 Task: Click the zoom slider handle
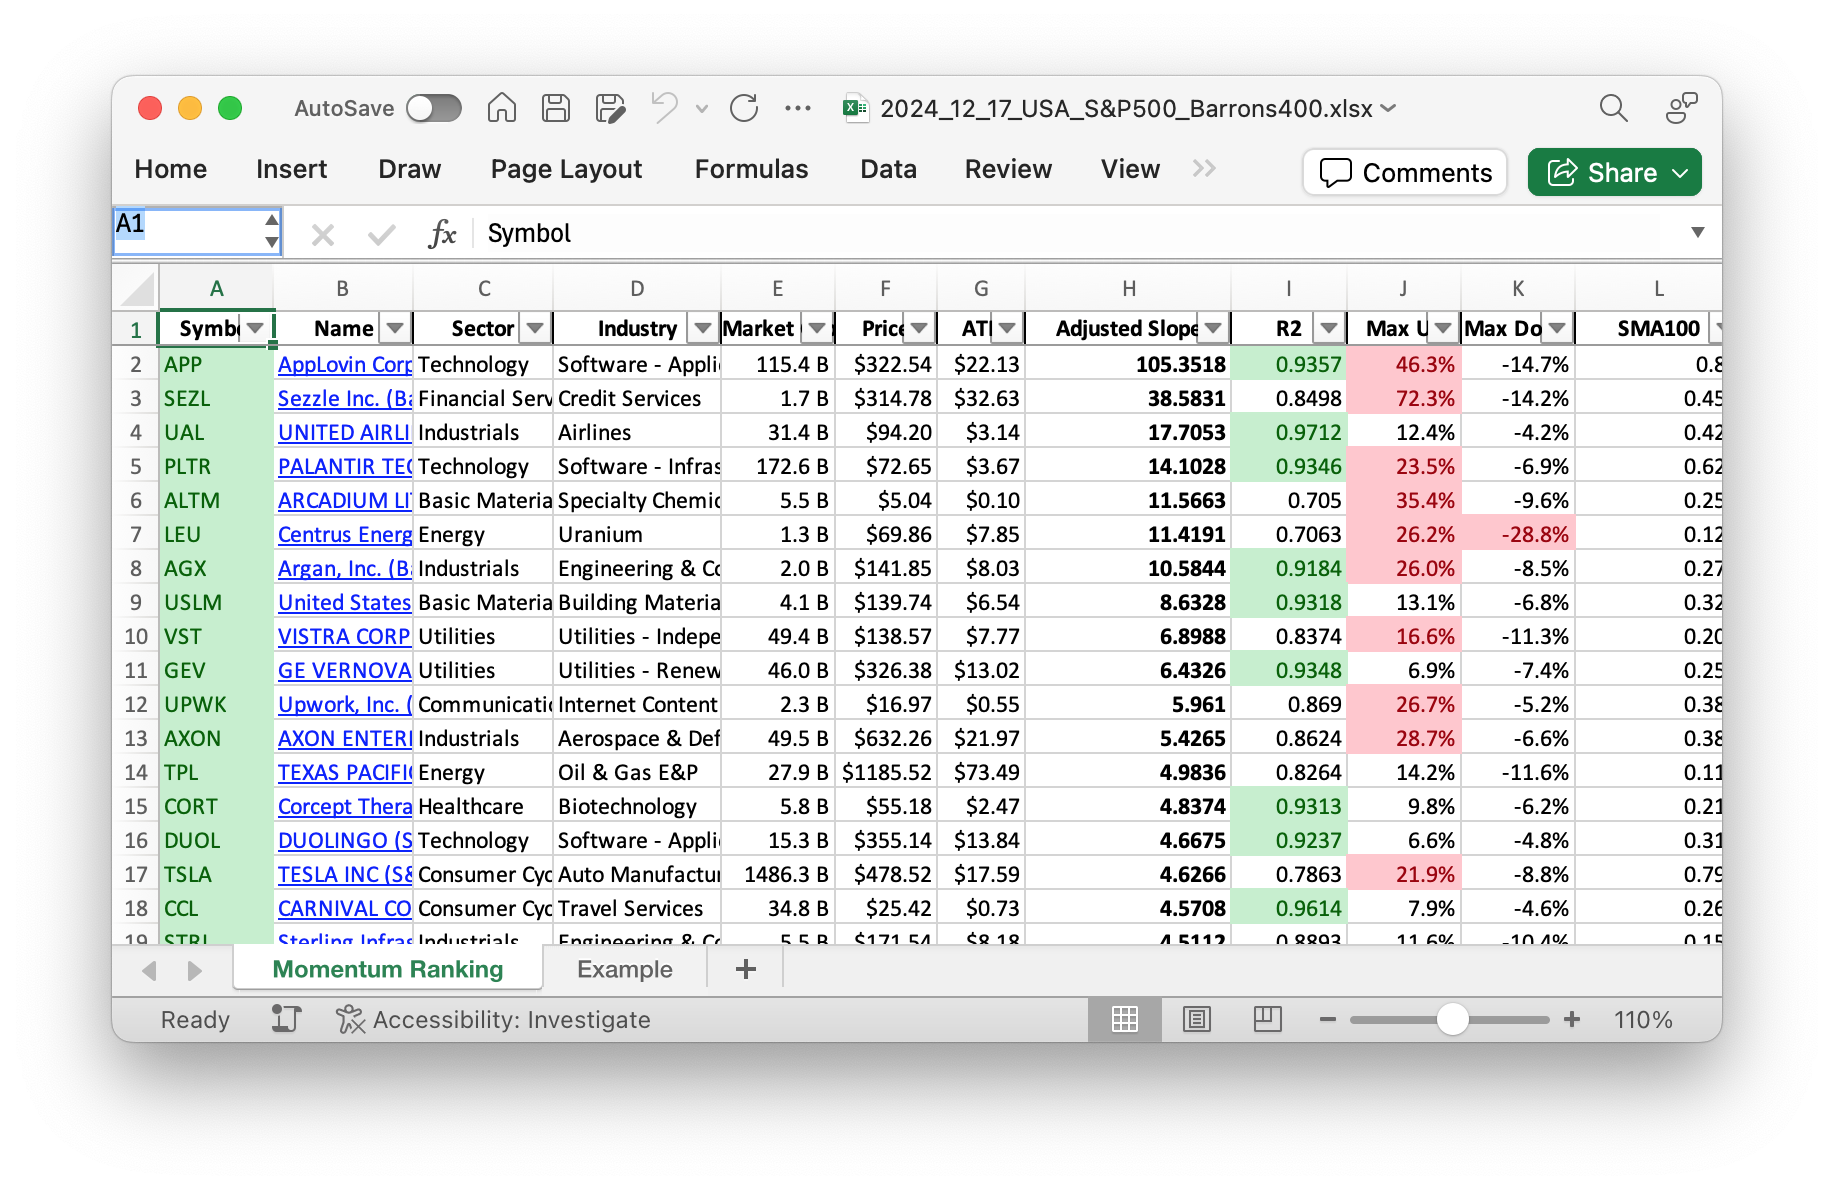coord(1452,1019)
